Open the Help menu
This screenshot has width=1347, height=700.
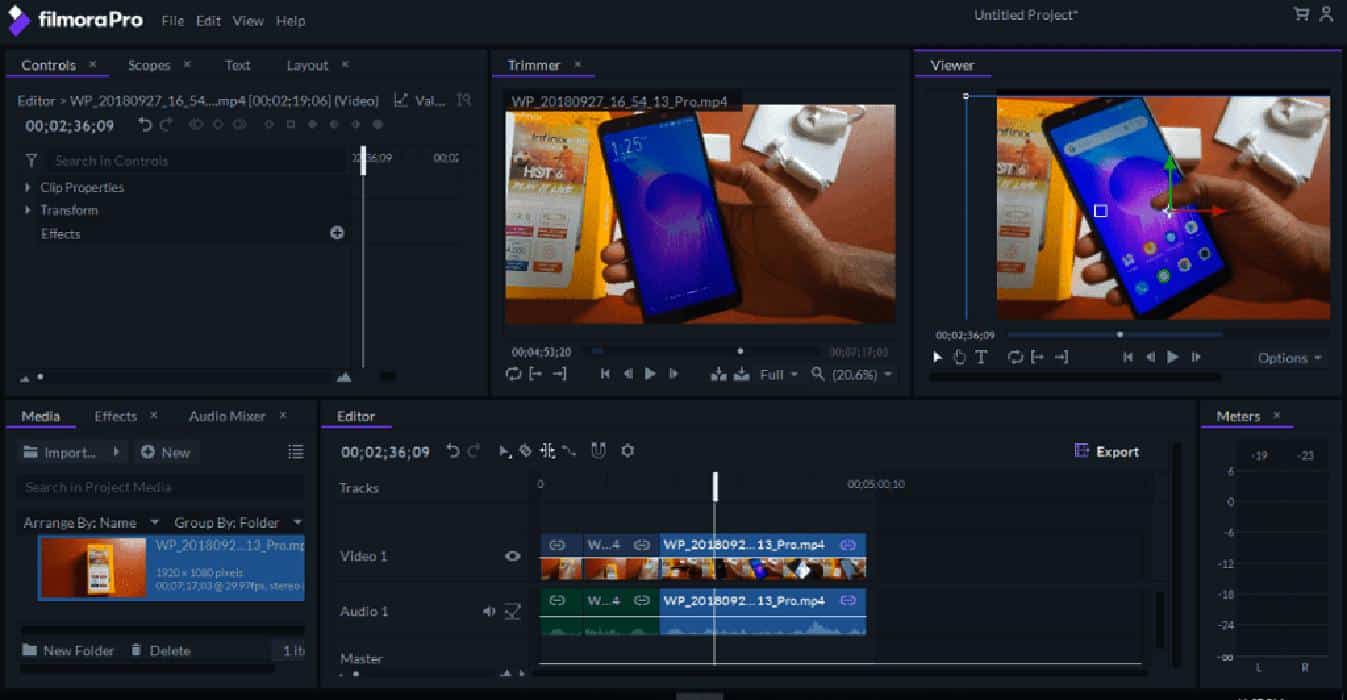point(290,20)
